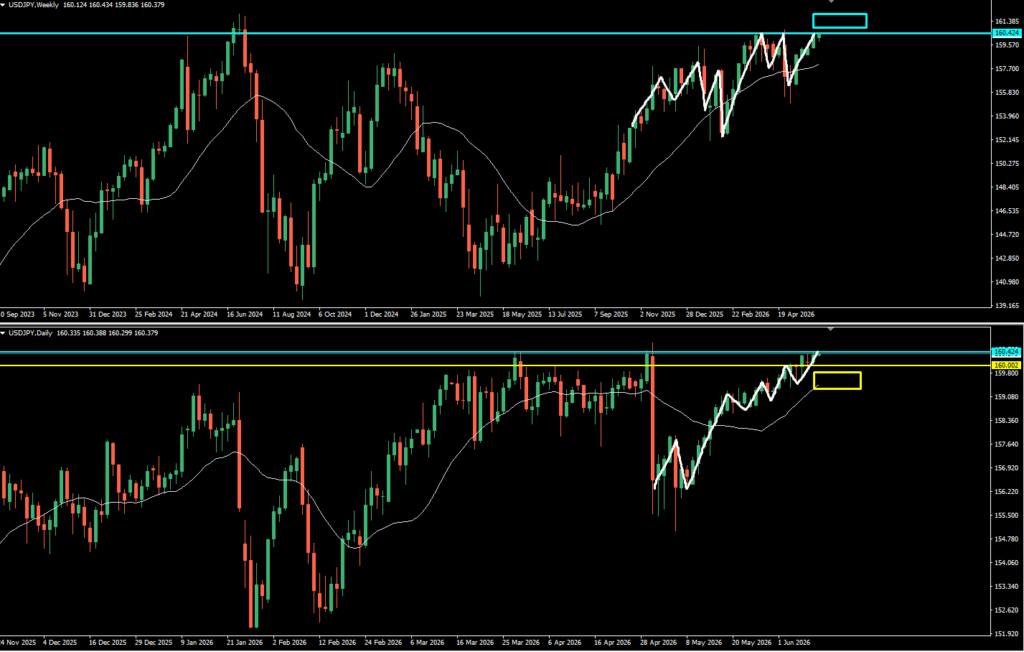
Task: Click the 21 Apr 2024 date label
Action: 200,314
